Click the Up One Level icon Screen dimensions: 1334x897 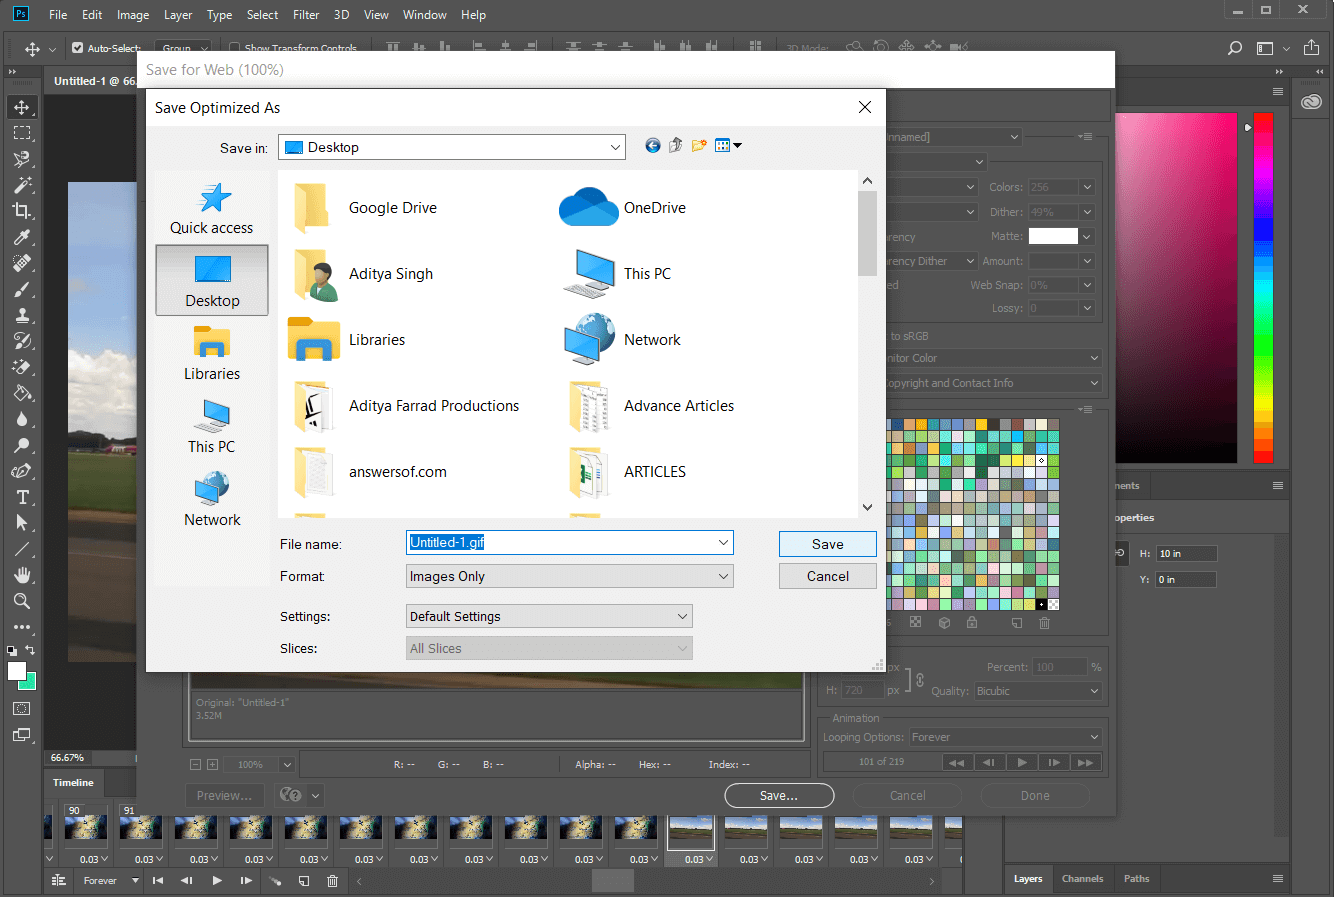(676, 146)
